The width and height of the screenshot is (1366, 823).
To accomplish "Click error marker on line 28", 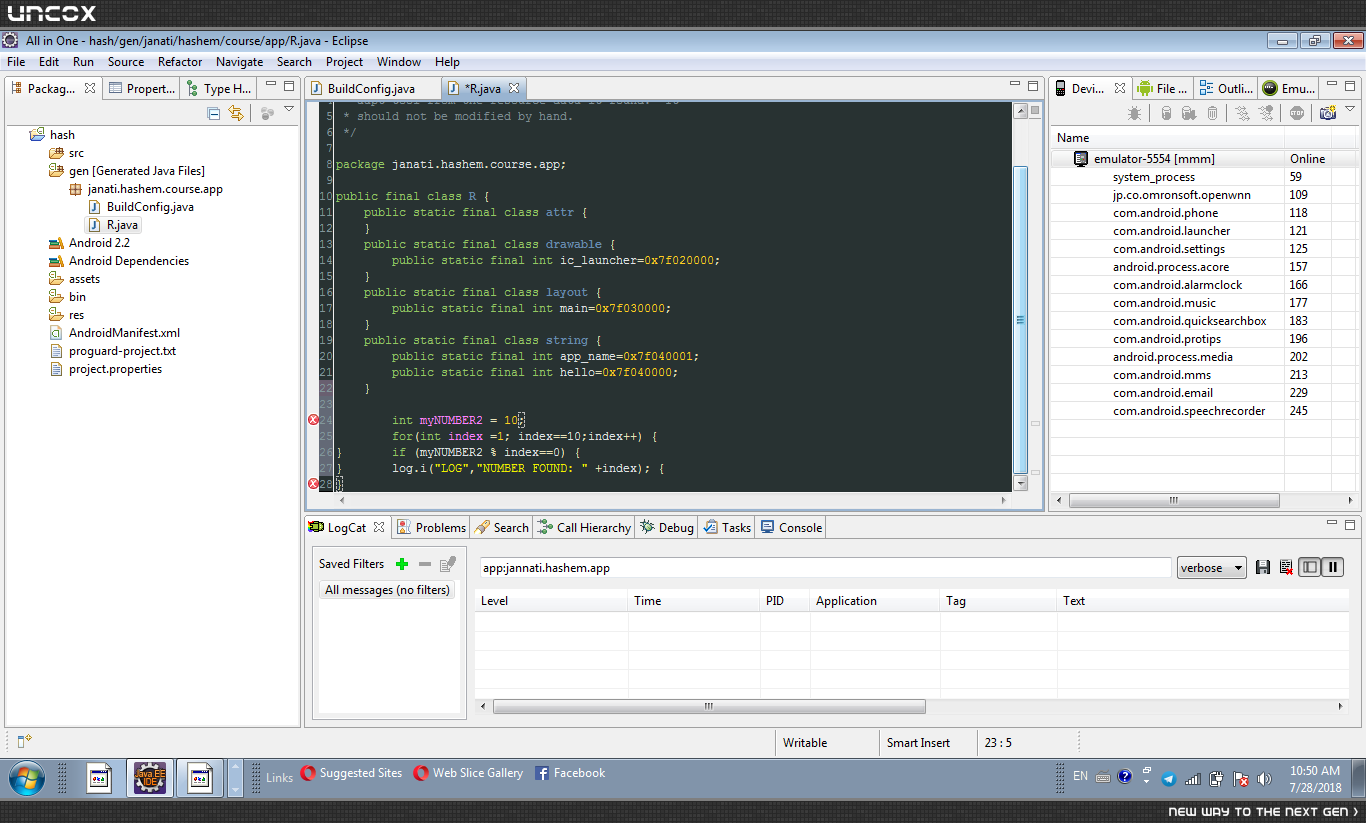I will pos(313,484).
